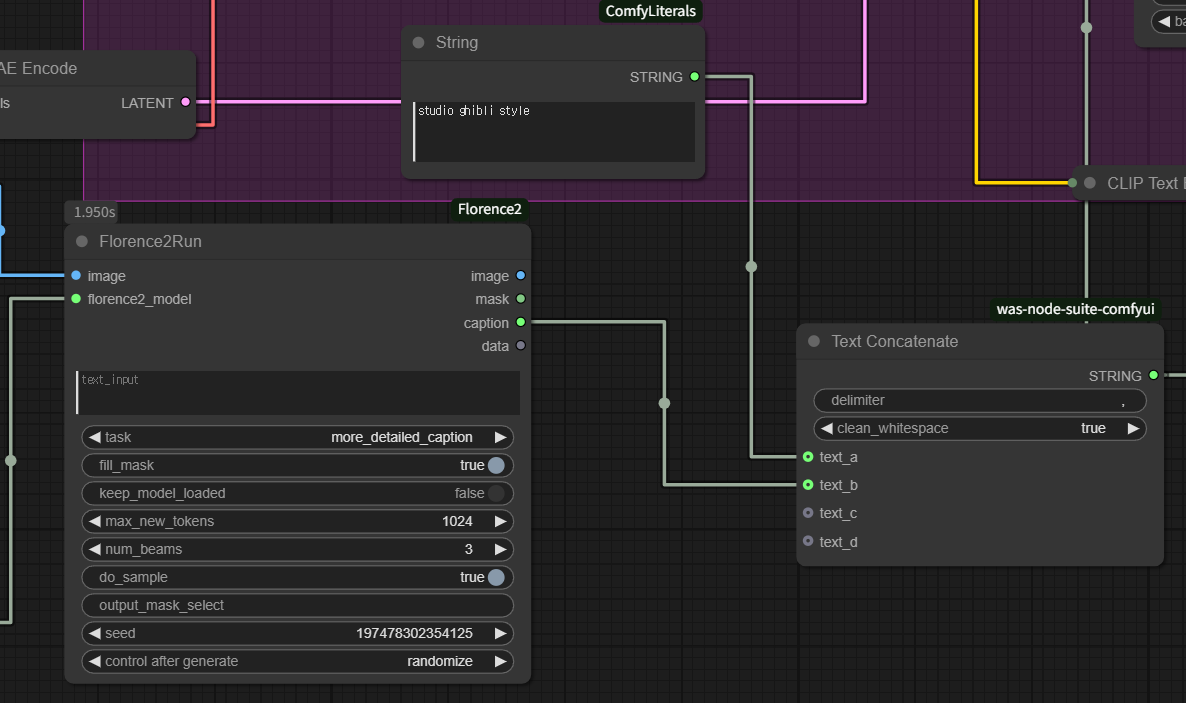Click the ComfyLiterals badge above String node

click(x=650, y=11)
